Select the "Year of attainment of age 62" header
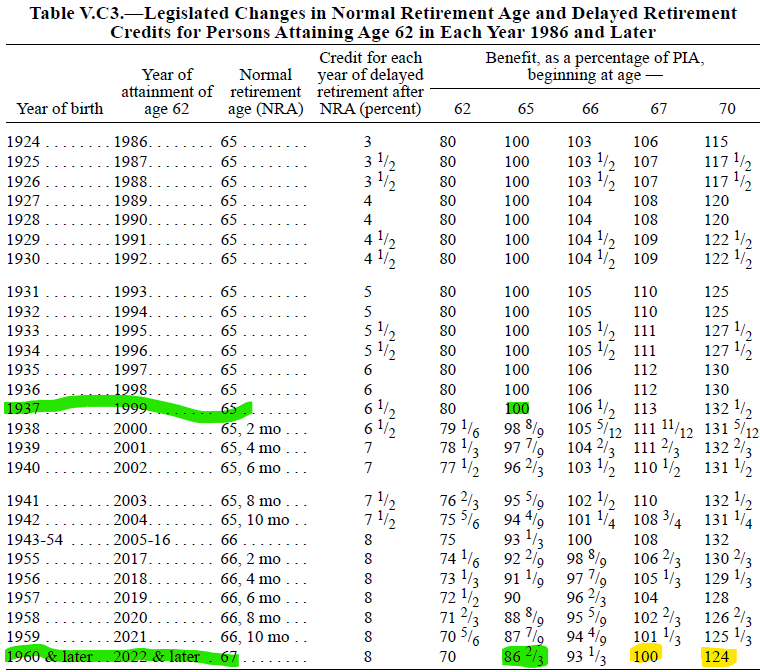 pos(166,91)
